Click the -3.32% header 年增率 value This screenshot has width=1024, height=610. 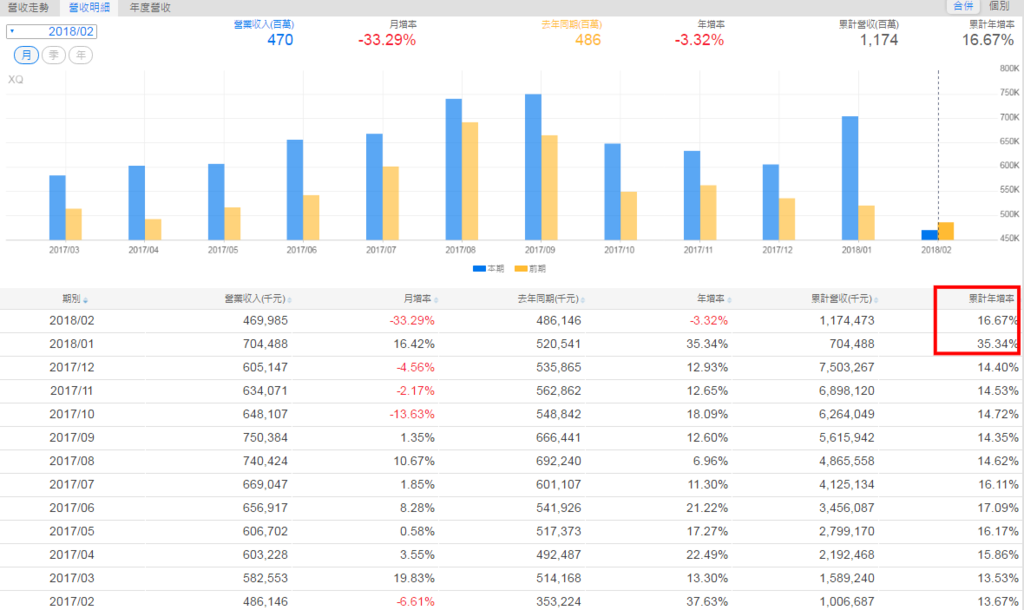pos(699,40)
